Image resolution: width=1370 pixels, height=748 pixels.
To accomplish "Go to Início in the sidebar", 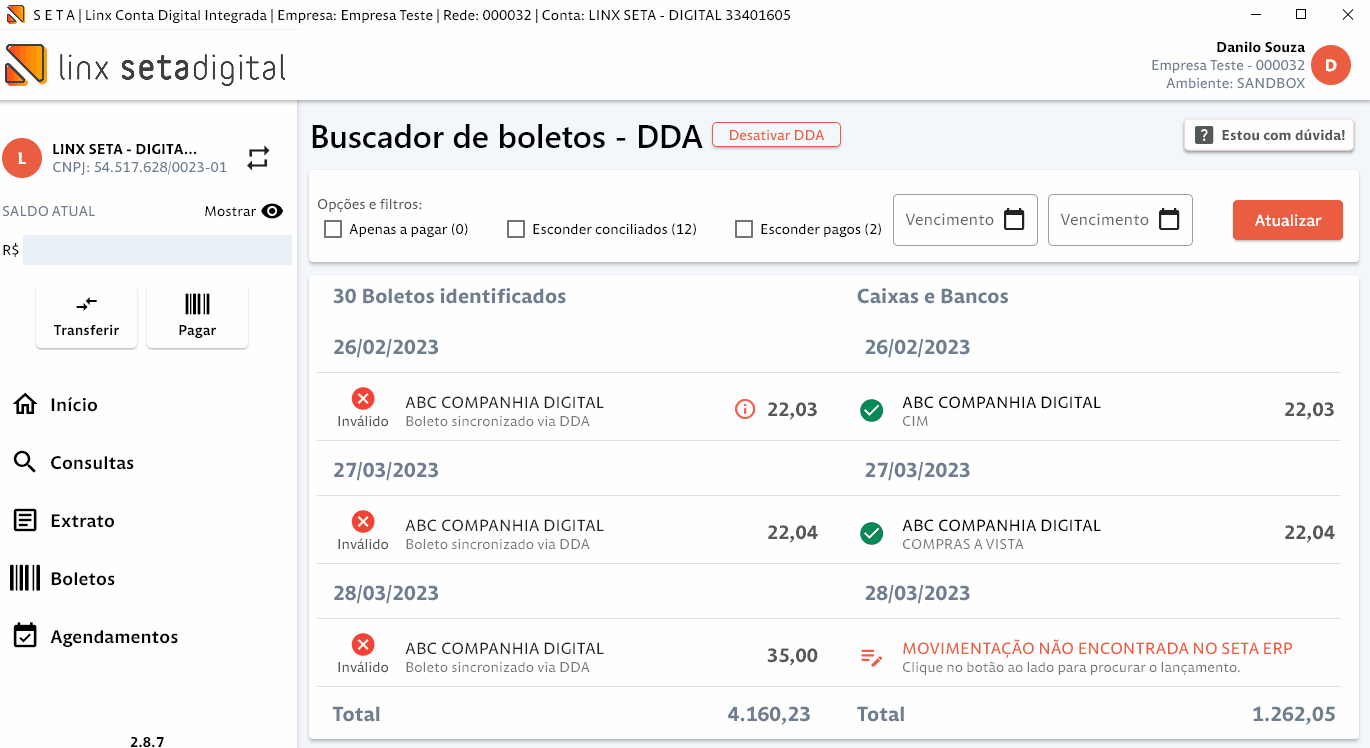I will pyautogui.click(x=74, y=405).
